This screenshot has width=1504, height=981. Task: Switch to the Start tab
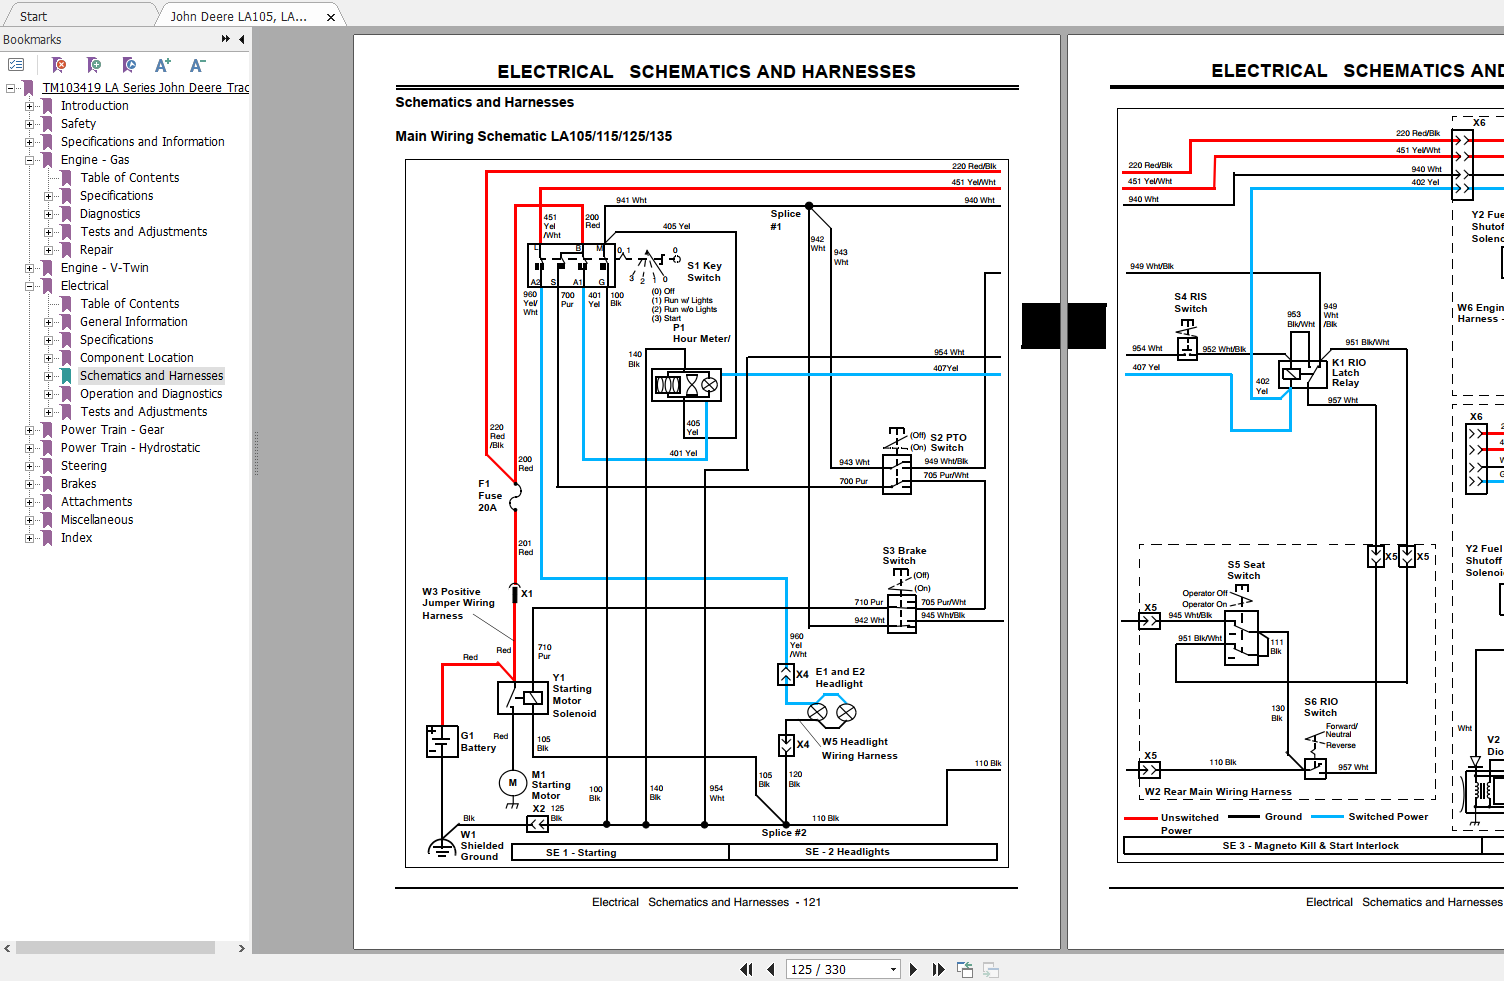click(33, 17)
